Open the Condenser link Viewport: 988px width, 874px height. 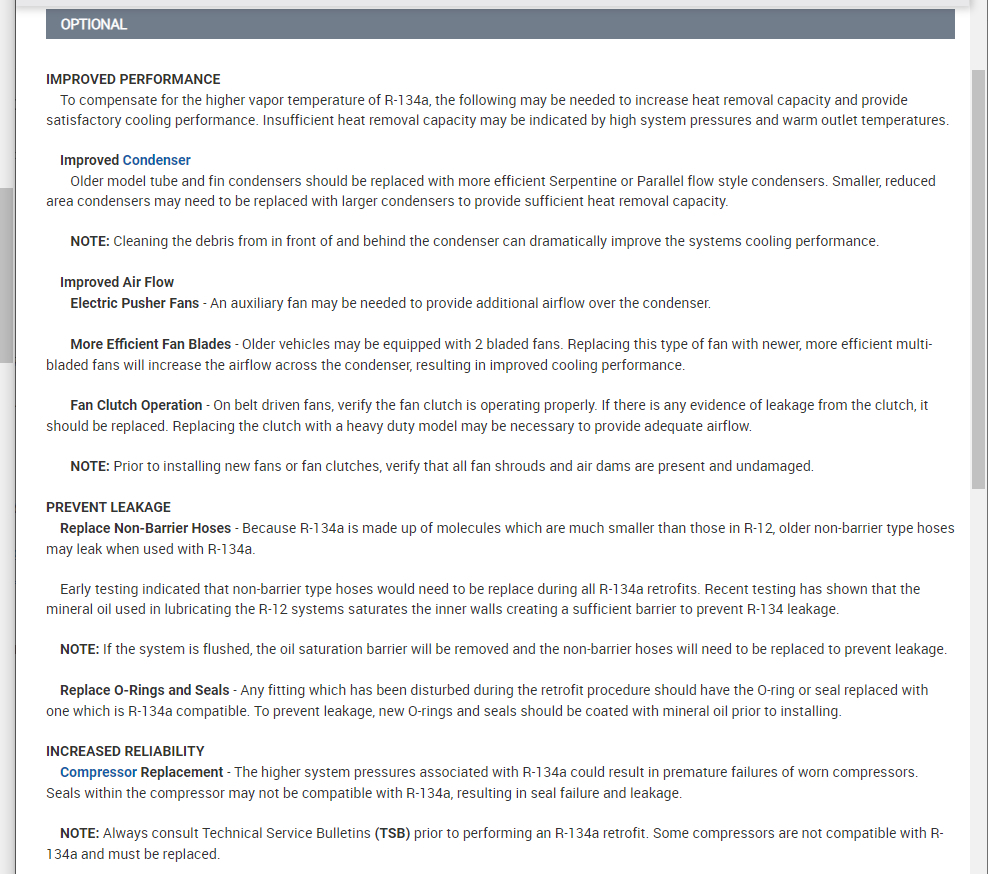156,160
